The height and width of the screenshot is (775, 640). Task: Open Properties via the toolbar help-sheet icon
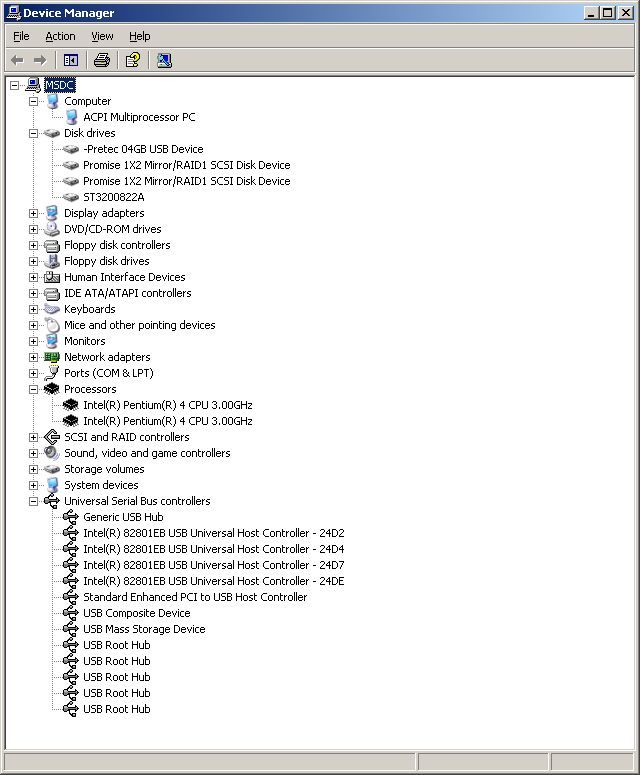(132, 60)
